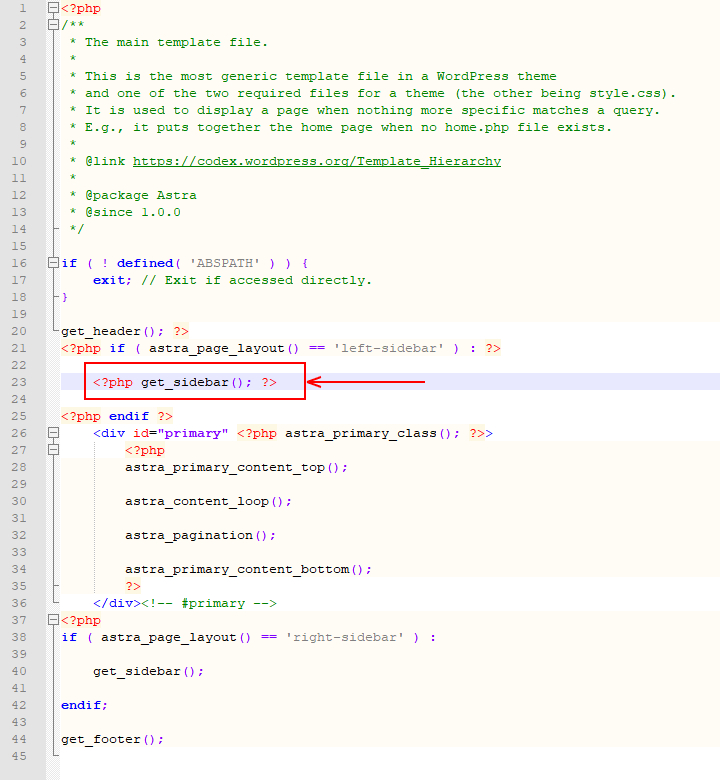Click 'get_header();' on line 20

click(x=112, y=332)
